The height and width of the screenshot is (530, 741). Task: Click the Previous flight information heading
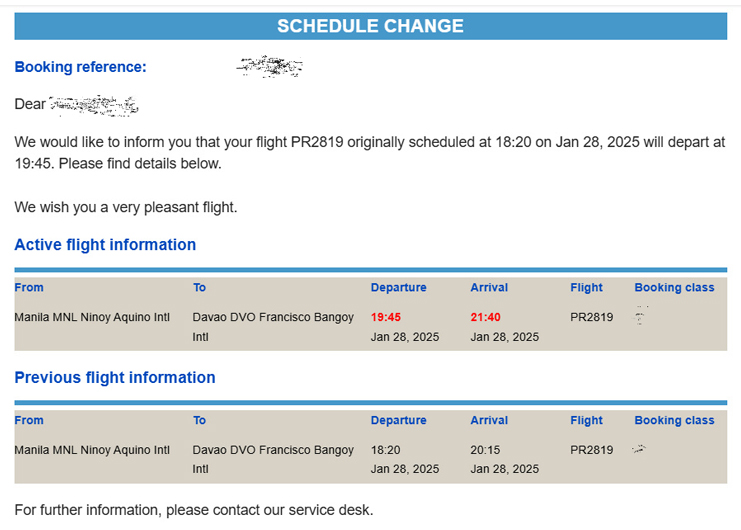115,377
